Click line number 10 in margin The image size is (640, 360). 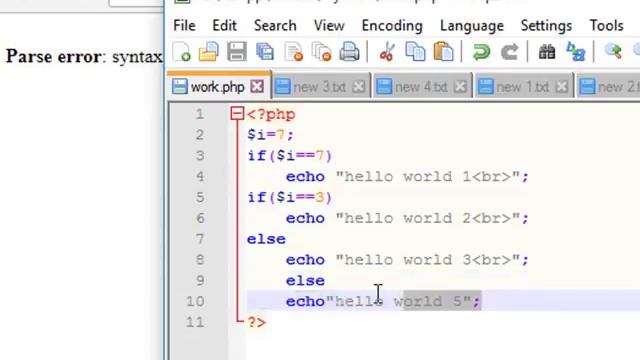pos(195,301)
